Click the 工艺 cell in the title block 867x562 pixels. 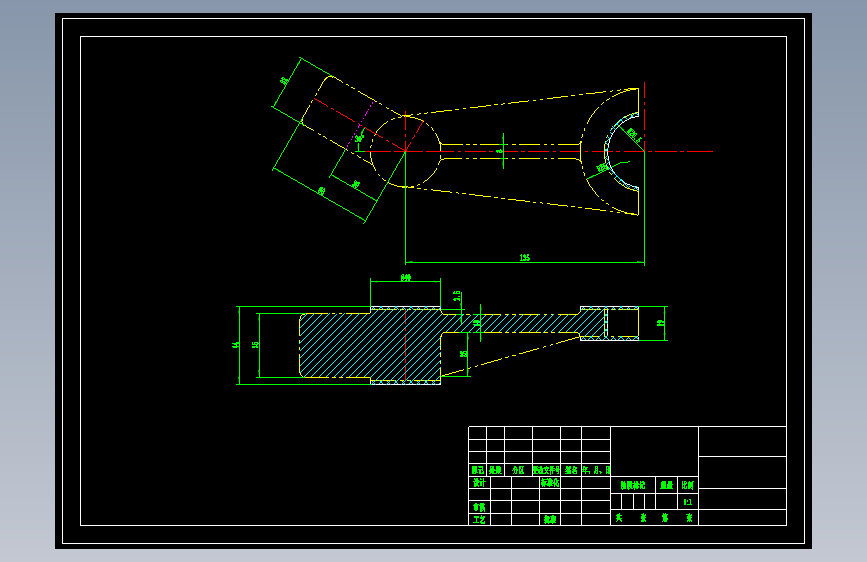point(479,520)
